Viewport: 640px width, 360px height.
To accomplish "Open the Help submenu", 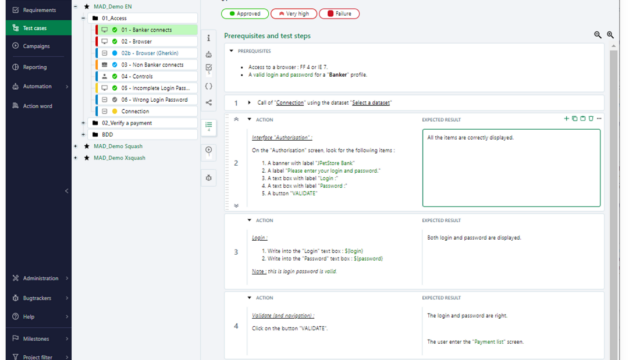I will click(39, 316).
